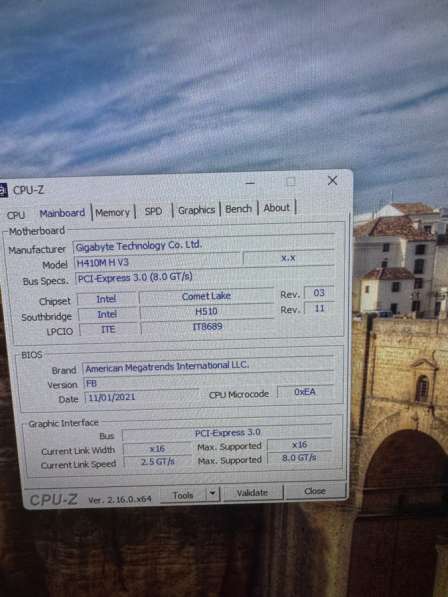Click the Comet Lake chipset value

(x=206, y=296)
